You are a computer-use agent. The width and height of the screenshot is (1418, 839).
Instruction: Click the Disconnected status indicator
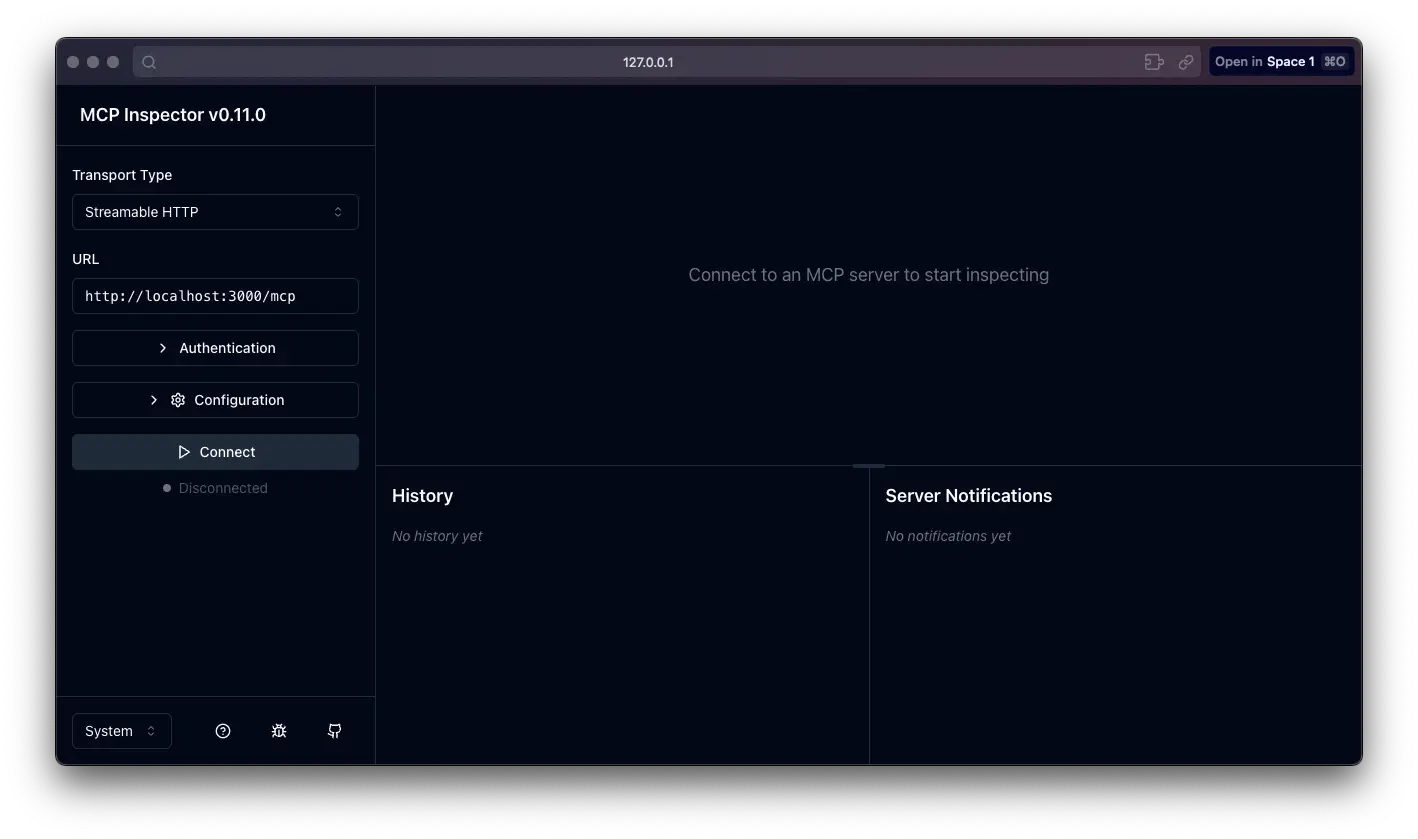[x=215, y=487]
